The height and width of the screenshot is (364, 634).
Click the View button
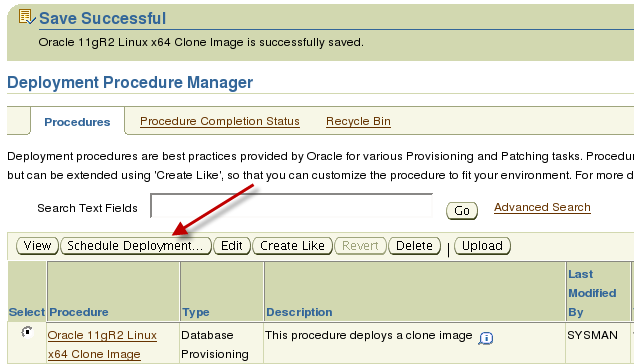[38, 246]
